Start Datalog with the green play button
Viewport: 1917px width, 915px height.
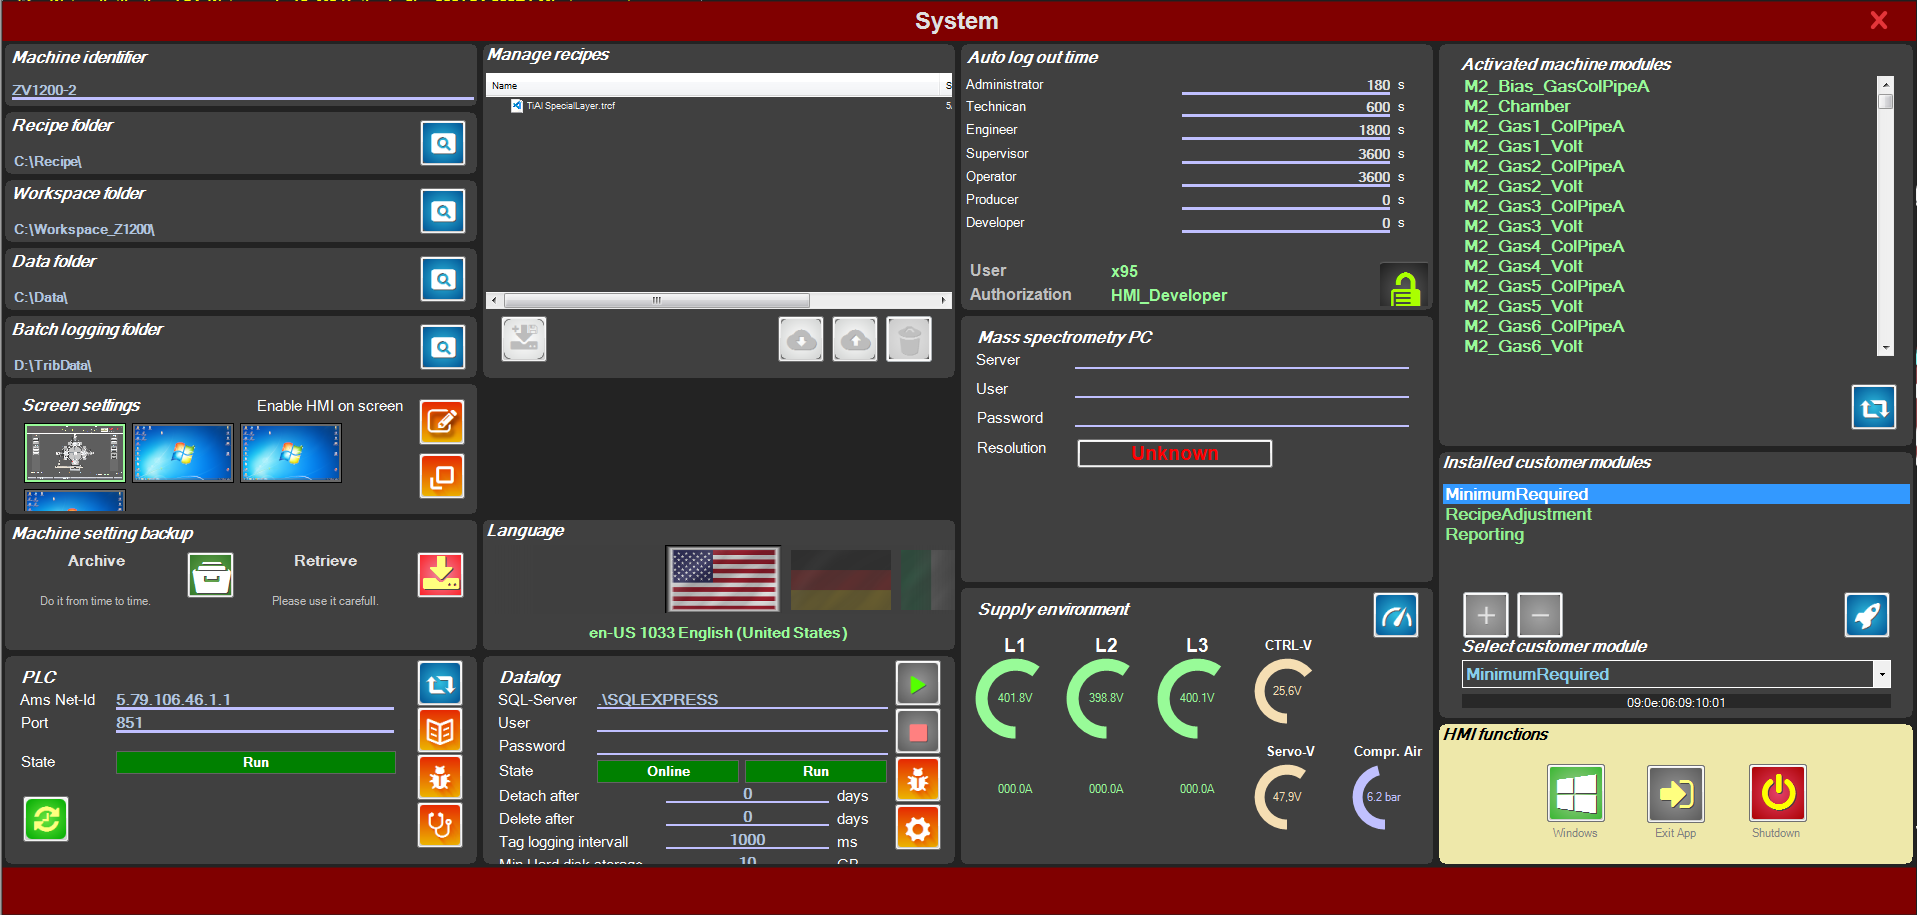tap(917, 685)
